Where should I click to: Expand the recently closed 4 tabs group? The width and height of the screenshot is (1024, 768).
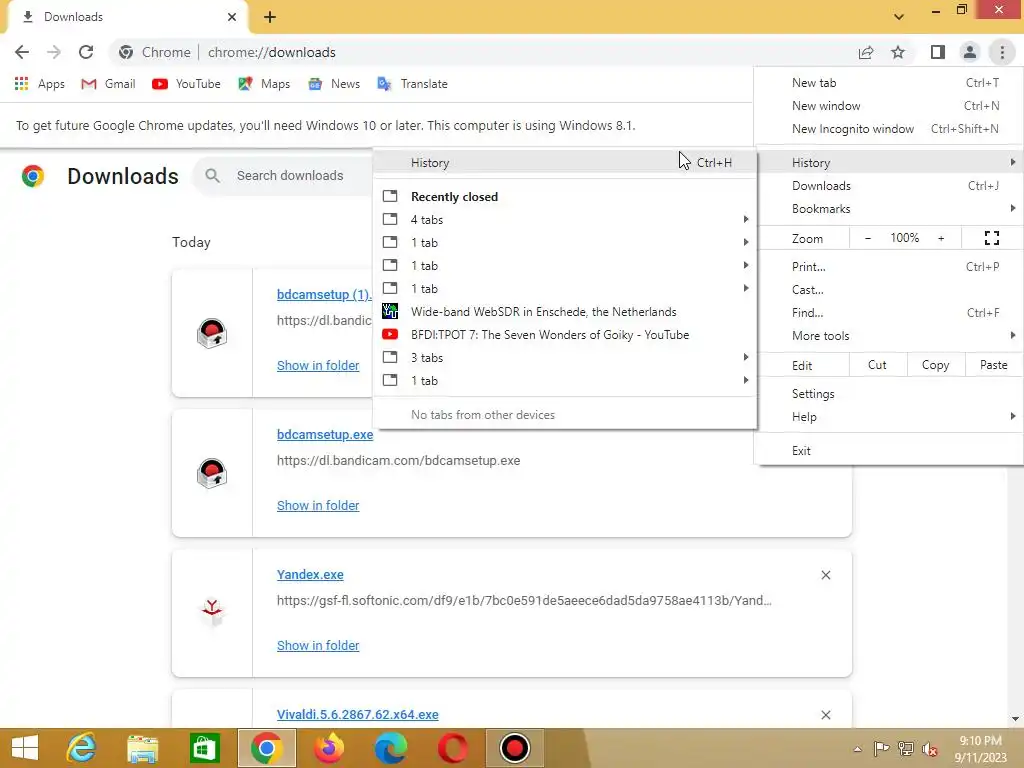tap(565, 219)
